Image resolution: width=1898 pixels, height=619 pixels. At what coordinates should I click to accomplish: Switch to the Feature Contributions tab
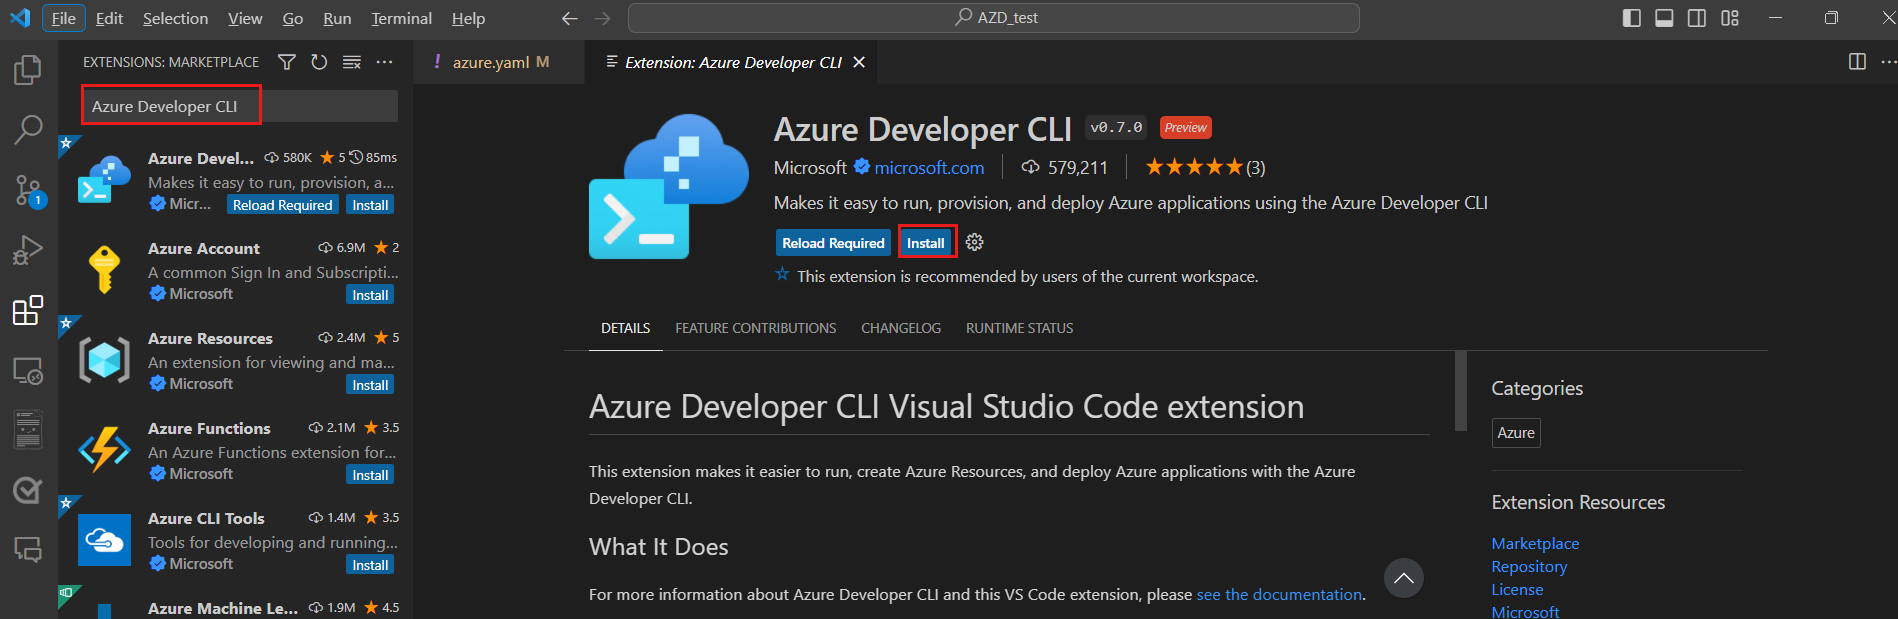[x=755, y=328]
